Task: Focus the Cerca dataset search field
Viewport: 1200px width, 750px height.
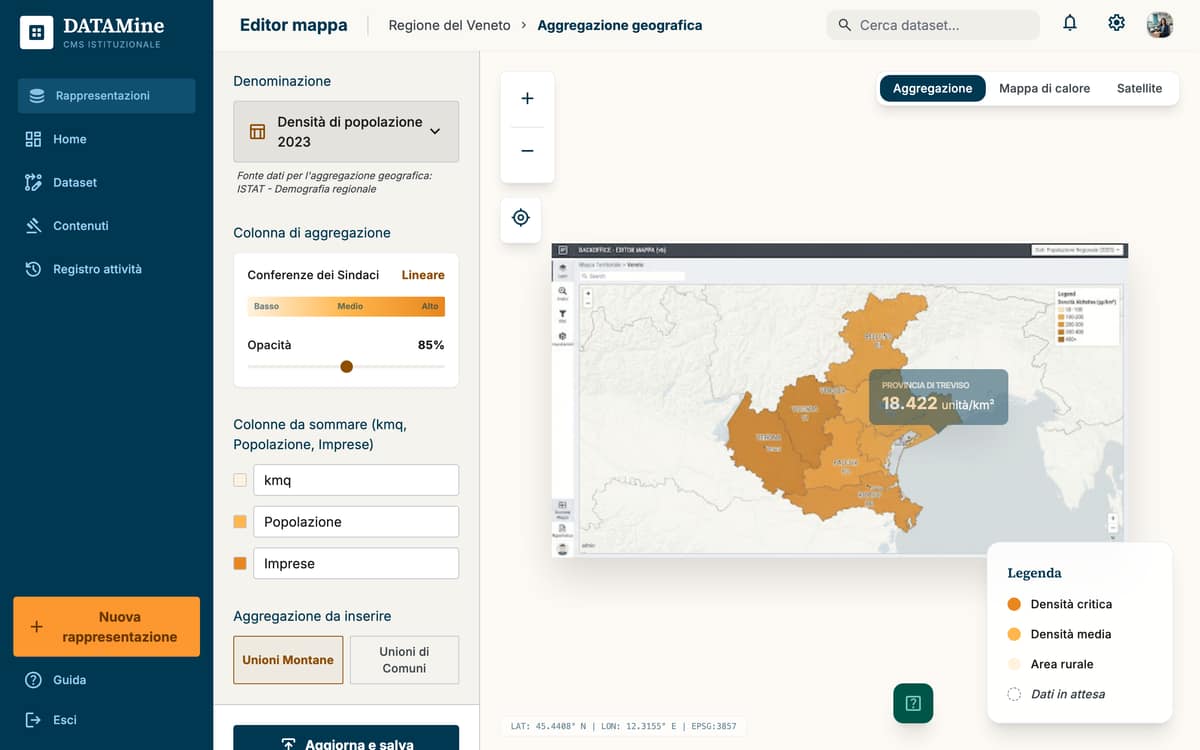Action: coord(933,25)
